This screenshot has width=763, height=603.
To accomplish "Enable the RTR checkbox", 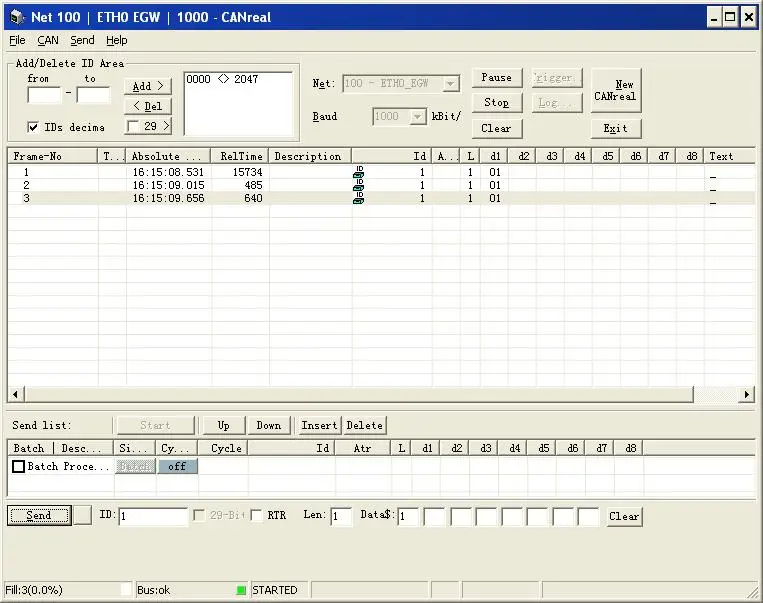I will (257, 515).
